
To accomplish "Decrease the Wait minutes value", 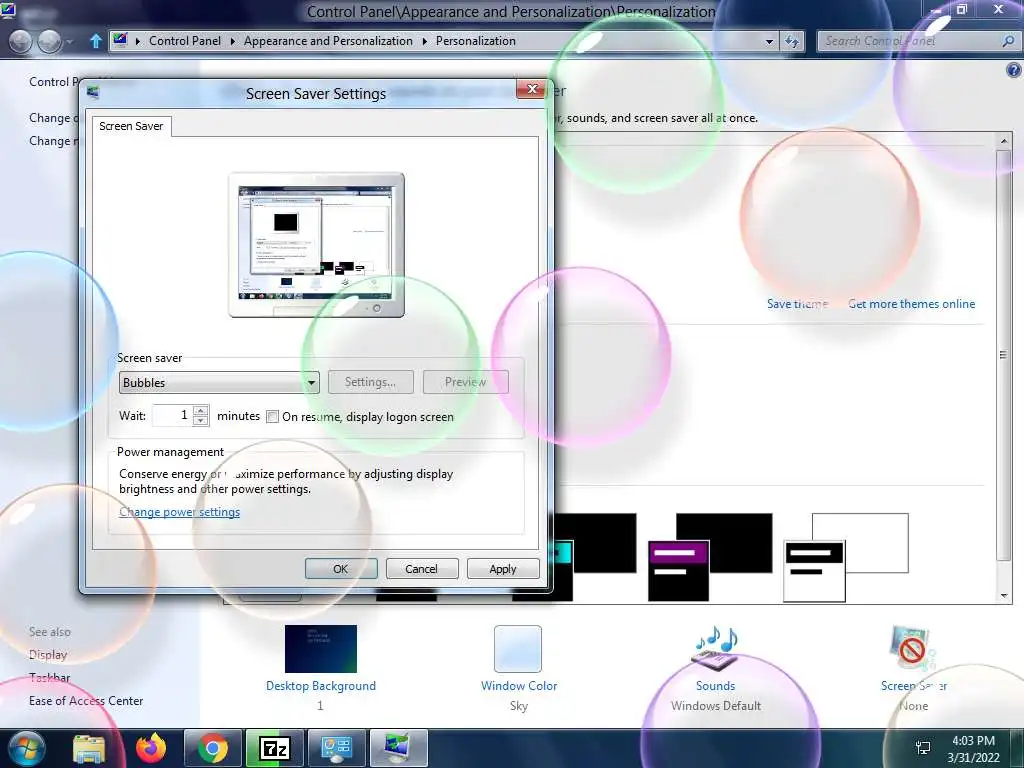I will pos(201,421).
